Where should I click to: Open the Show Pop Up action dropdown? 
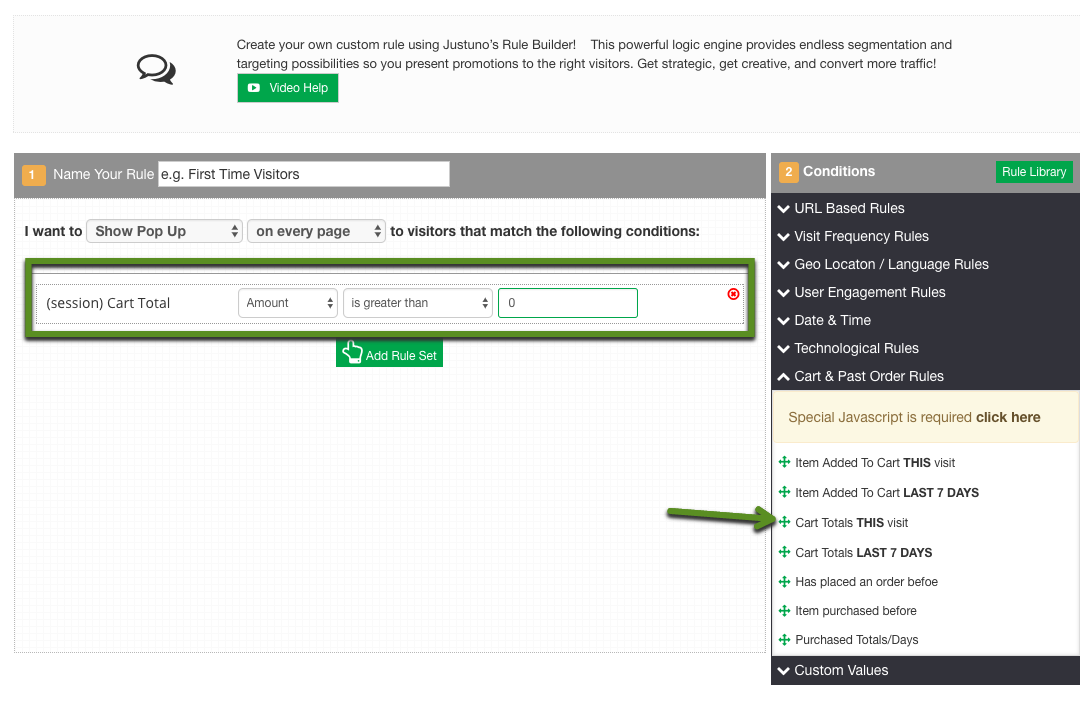coord(164,231)
